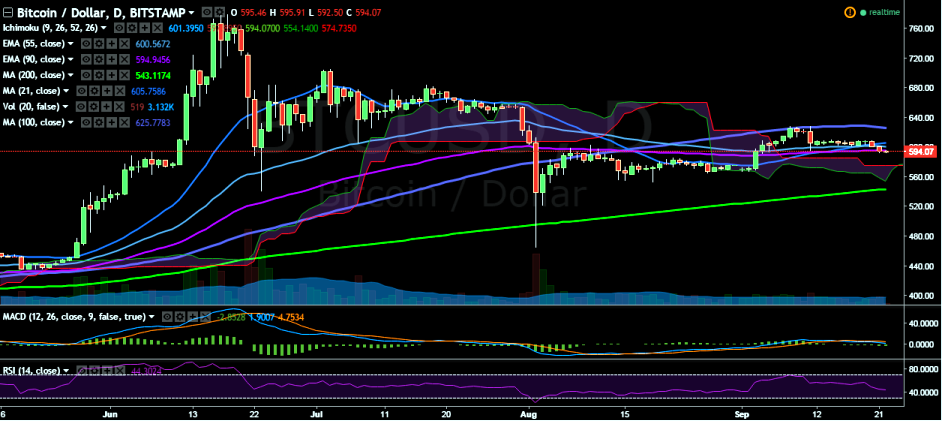
Task: Remove the Ichimoku indicator with its X icon
Action: [x=157, y=28]
